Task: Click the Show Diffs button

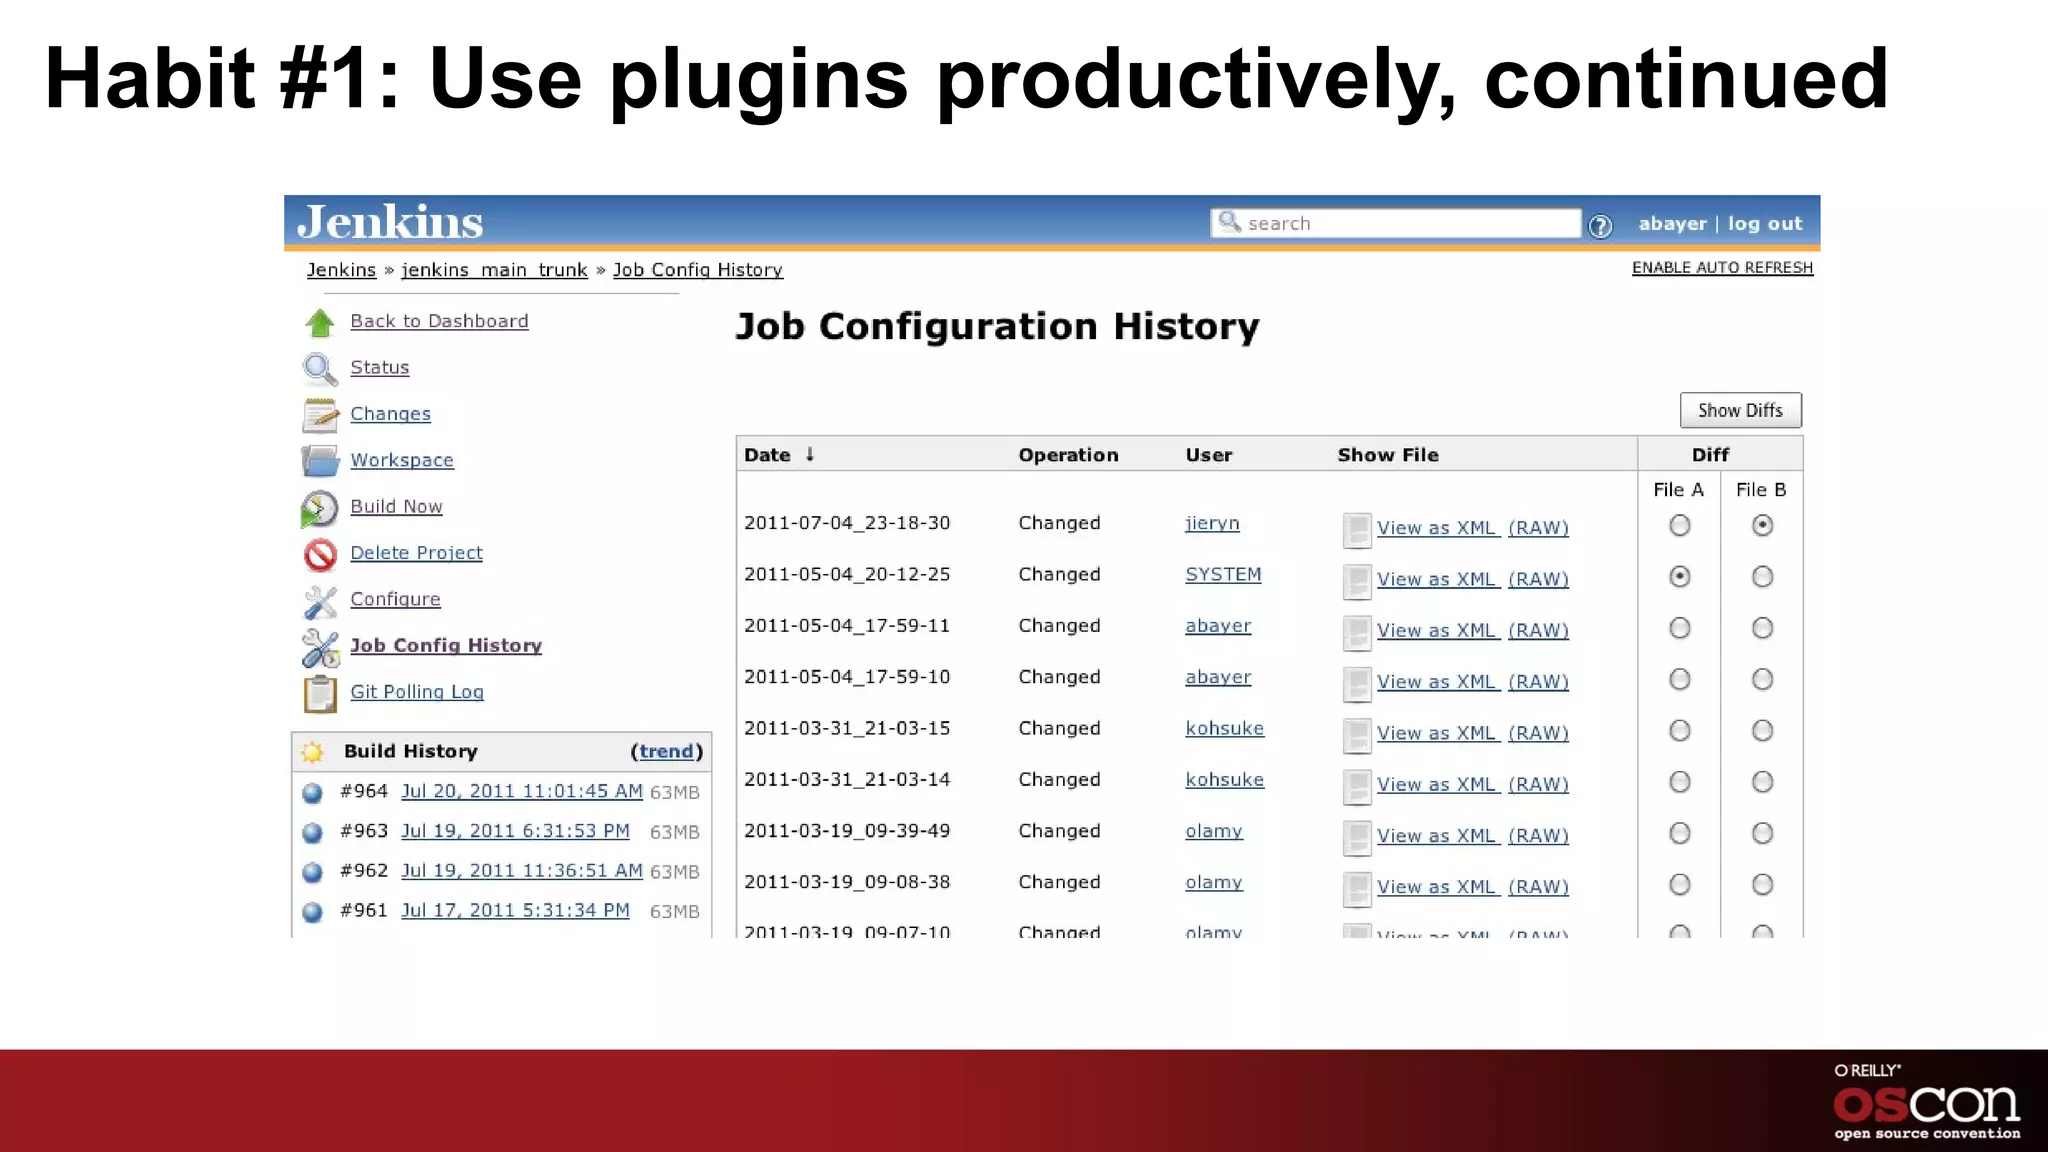Action: (x=1740, y=410)
